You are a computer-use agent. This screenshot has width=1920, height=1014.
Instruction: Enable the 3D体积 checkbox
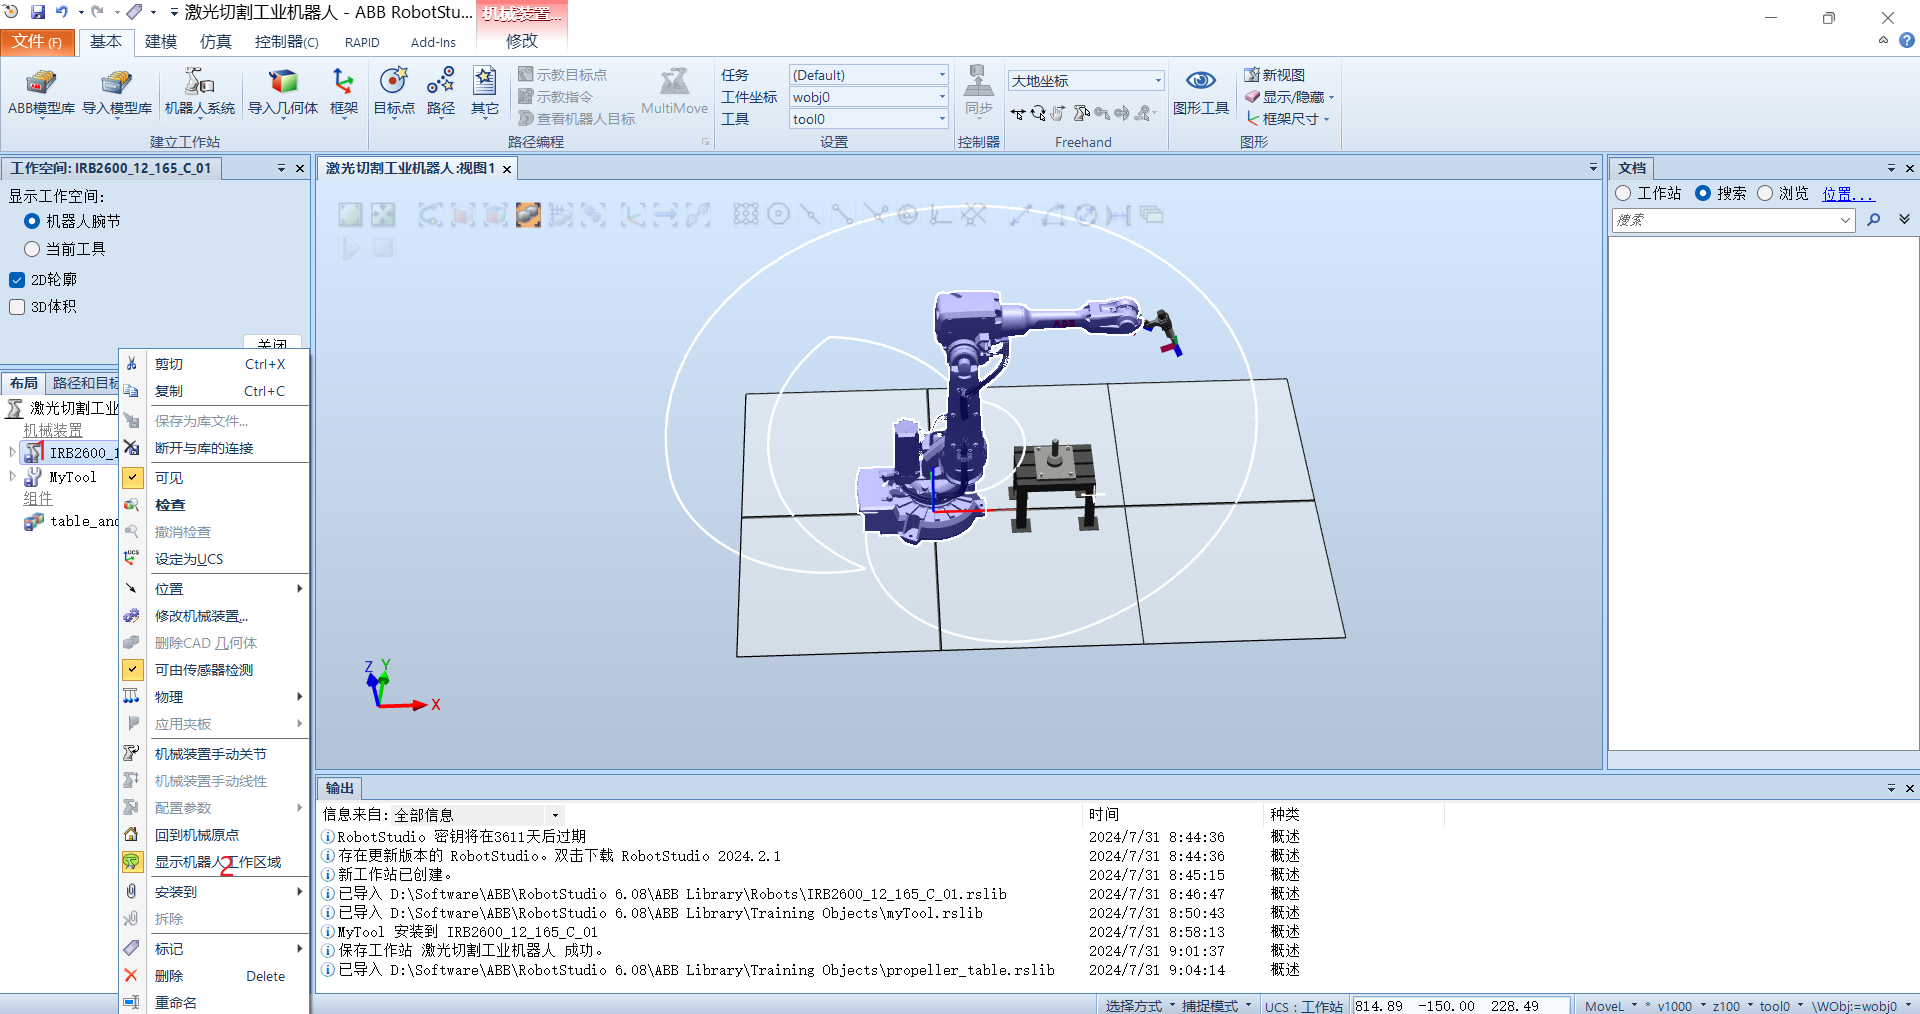[x=17, y=307]
